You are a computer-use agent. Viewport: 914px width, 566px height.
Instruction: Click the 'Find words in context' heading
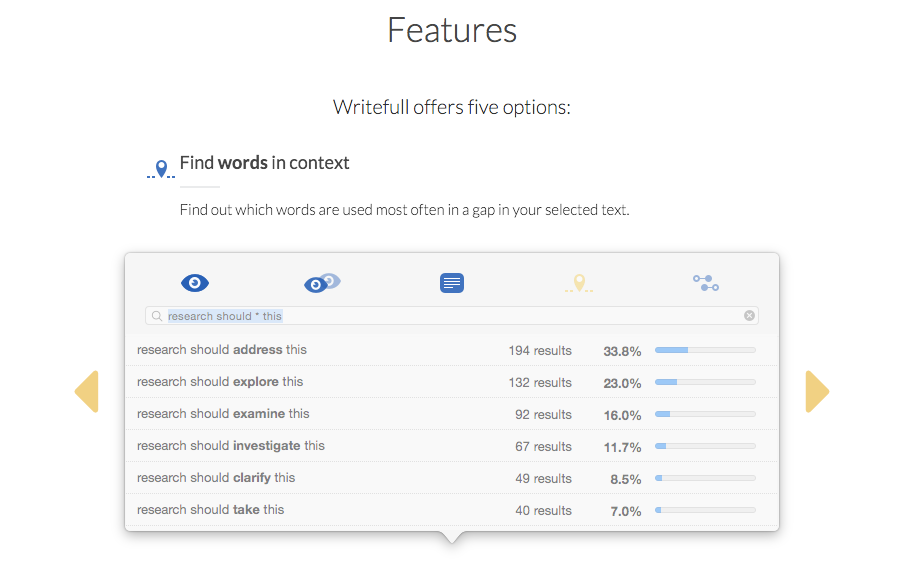(264, 163)
